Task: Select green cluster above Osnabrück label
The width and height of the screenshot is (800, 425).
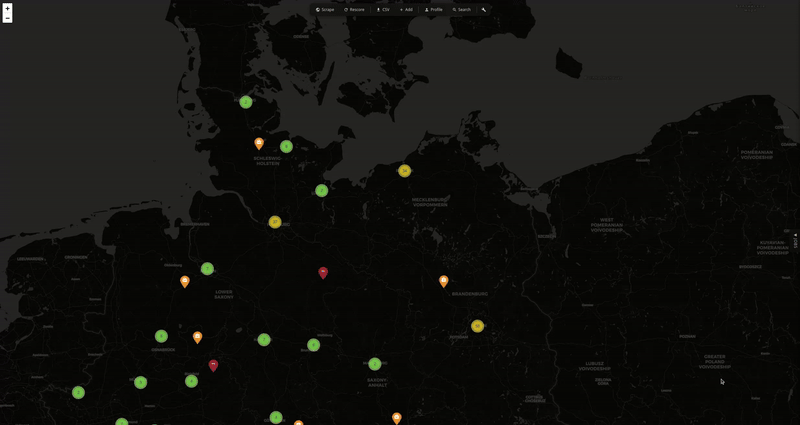Action: 161,336
